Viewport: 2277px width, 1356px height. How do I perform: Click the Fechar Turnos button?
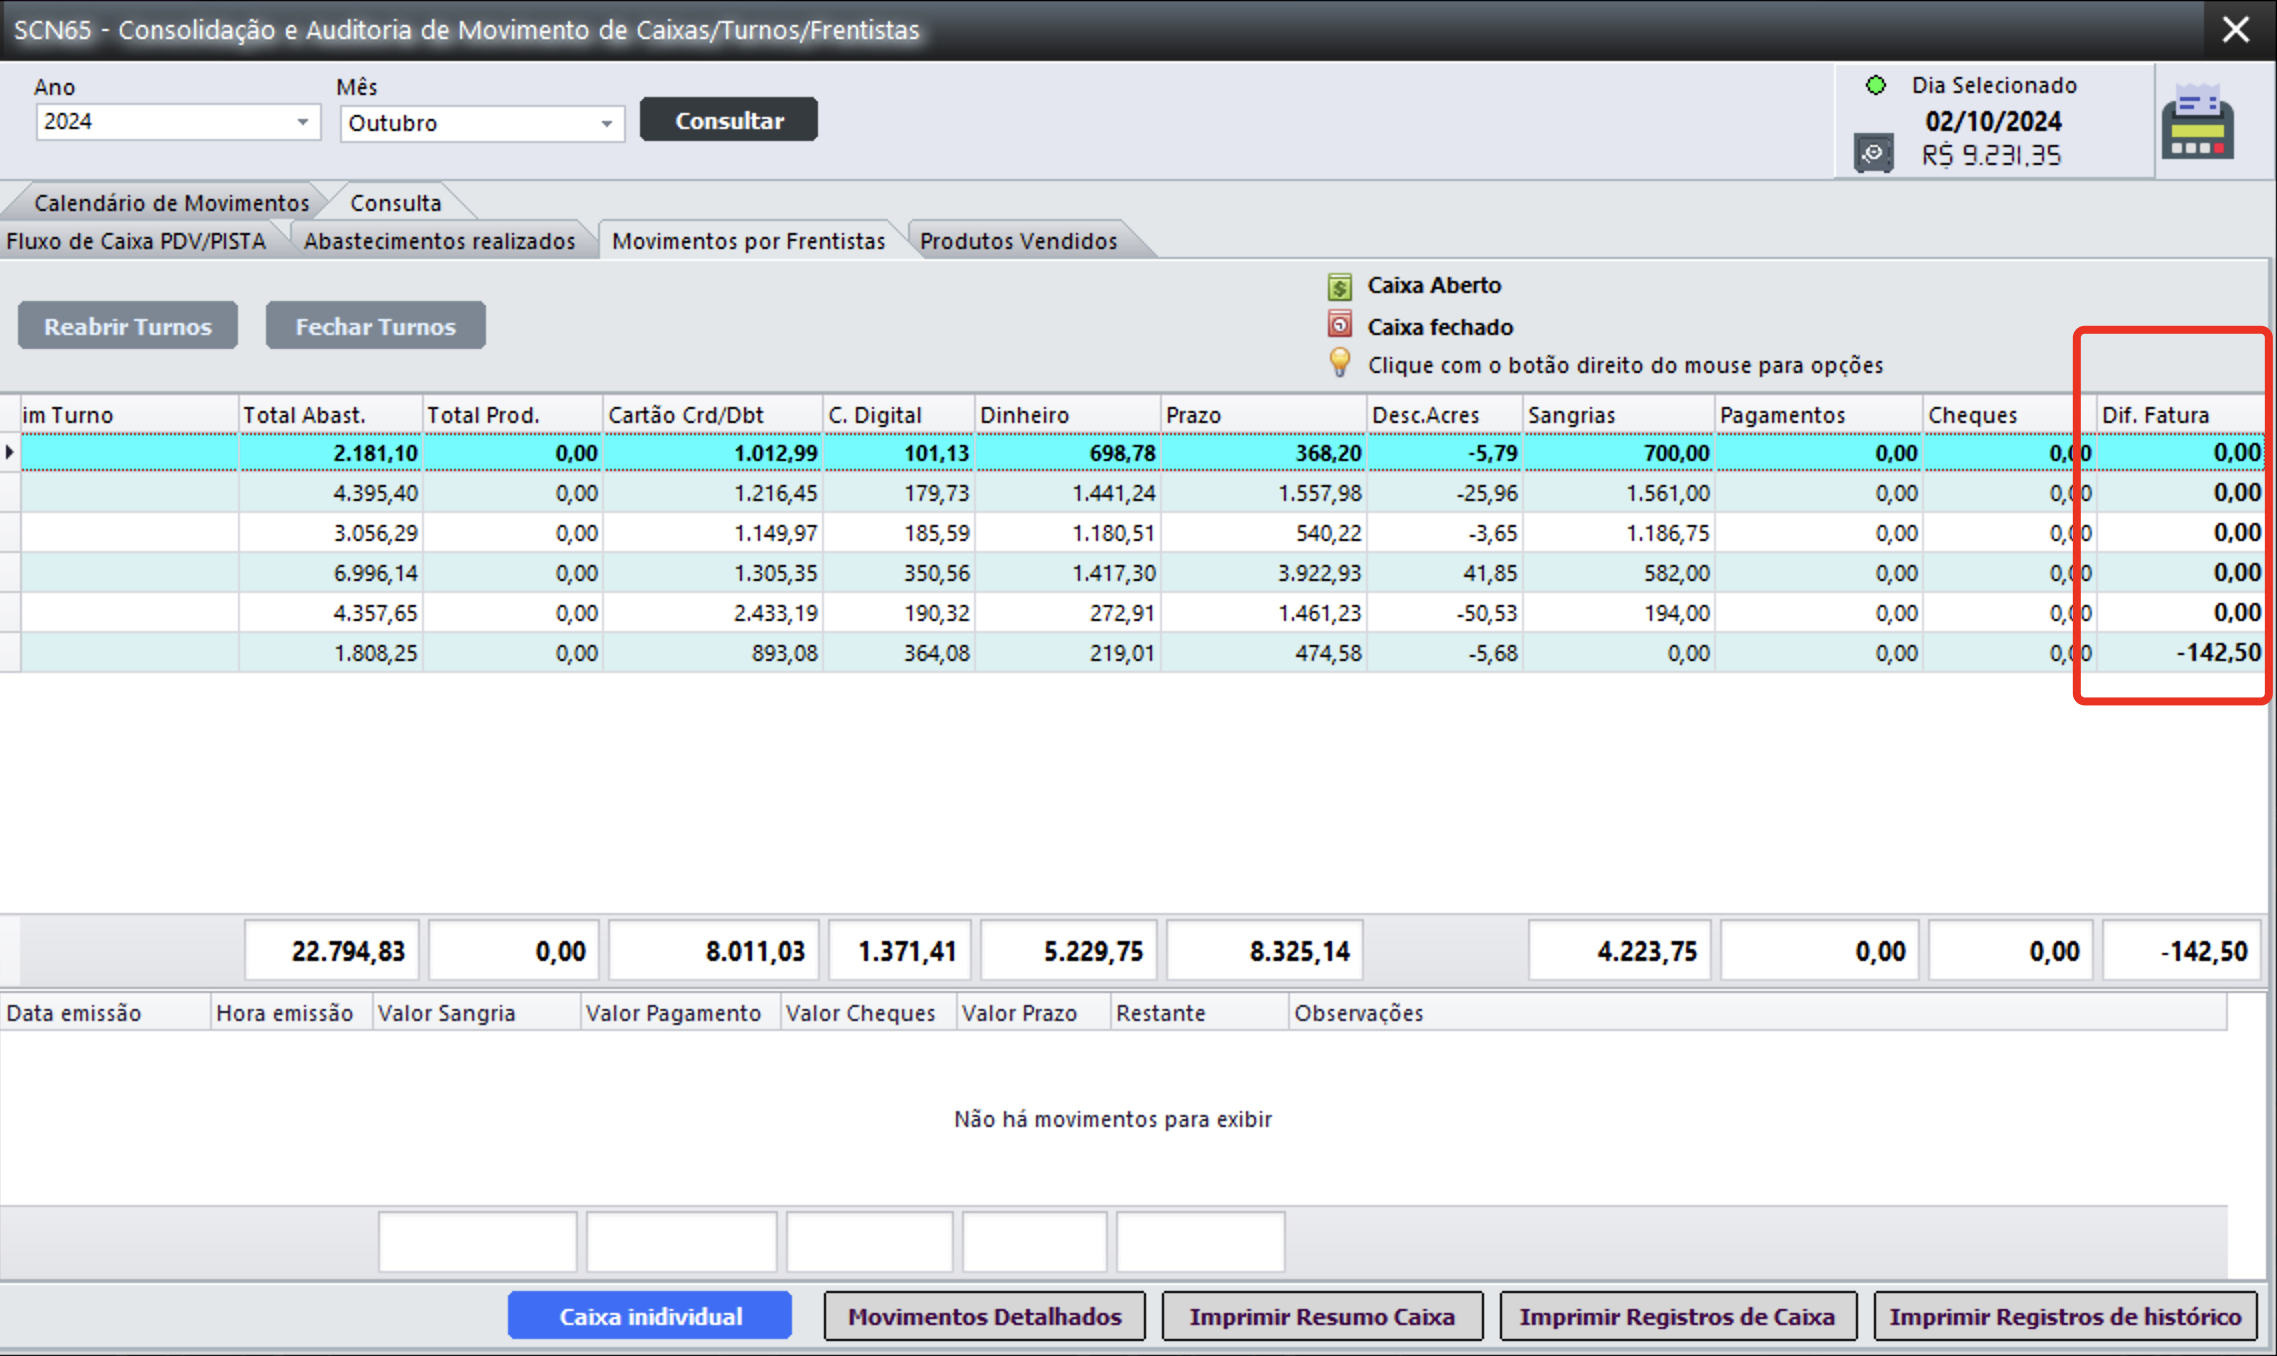[x=376, y=326]
